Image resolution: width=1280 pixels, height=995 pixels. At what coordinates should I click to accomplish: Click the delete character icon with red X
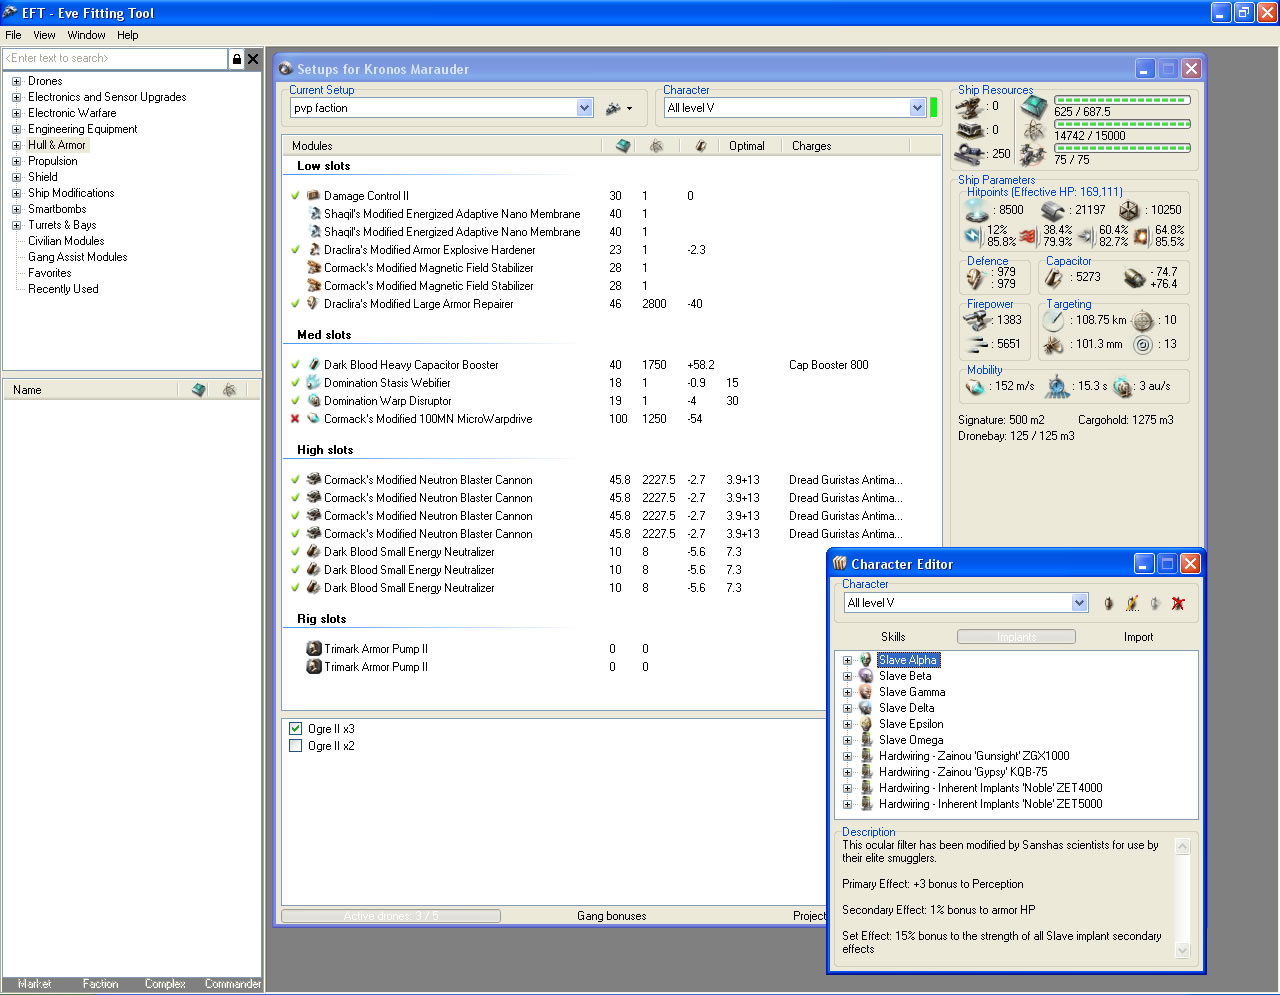(1178, 603)
